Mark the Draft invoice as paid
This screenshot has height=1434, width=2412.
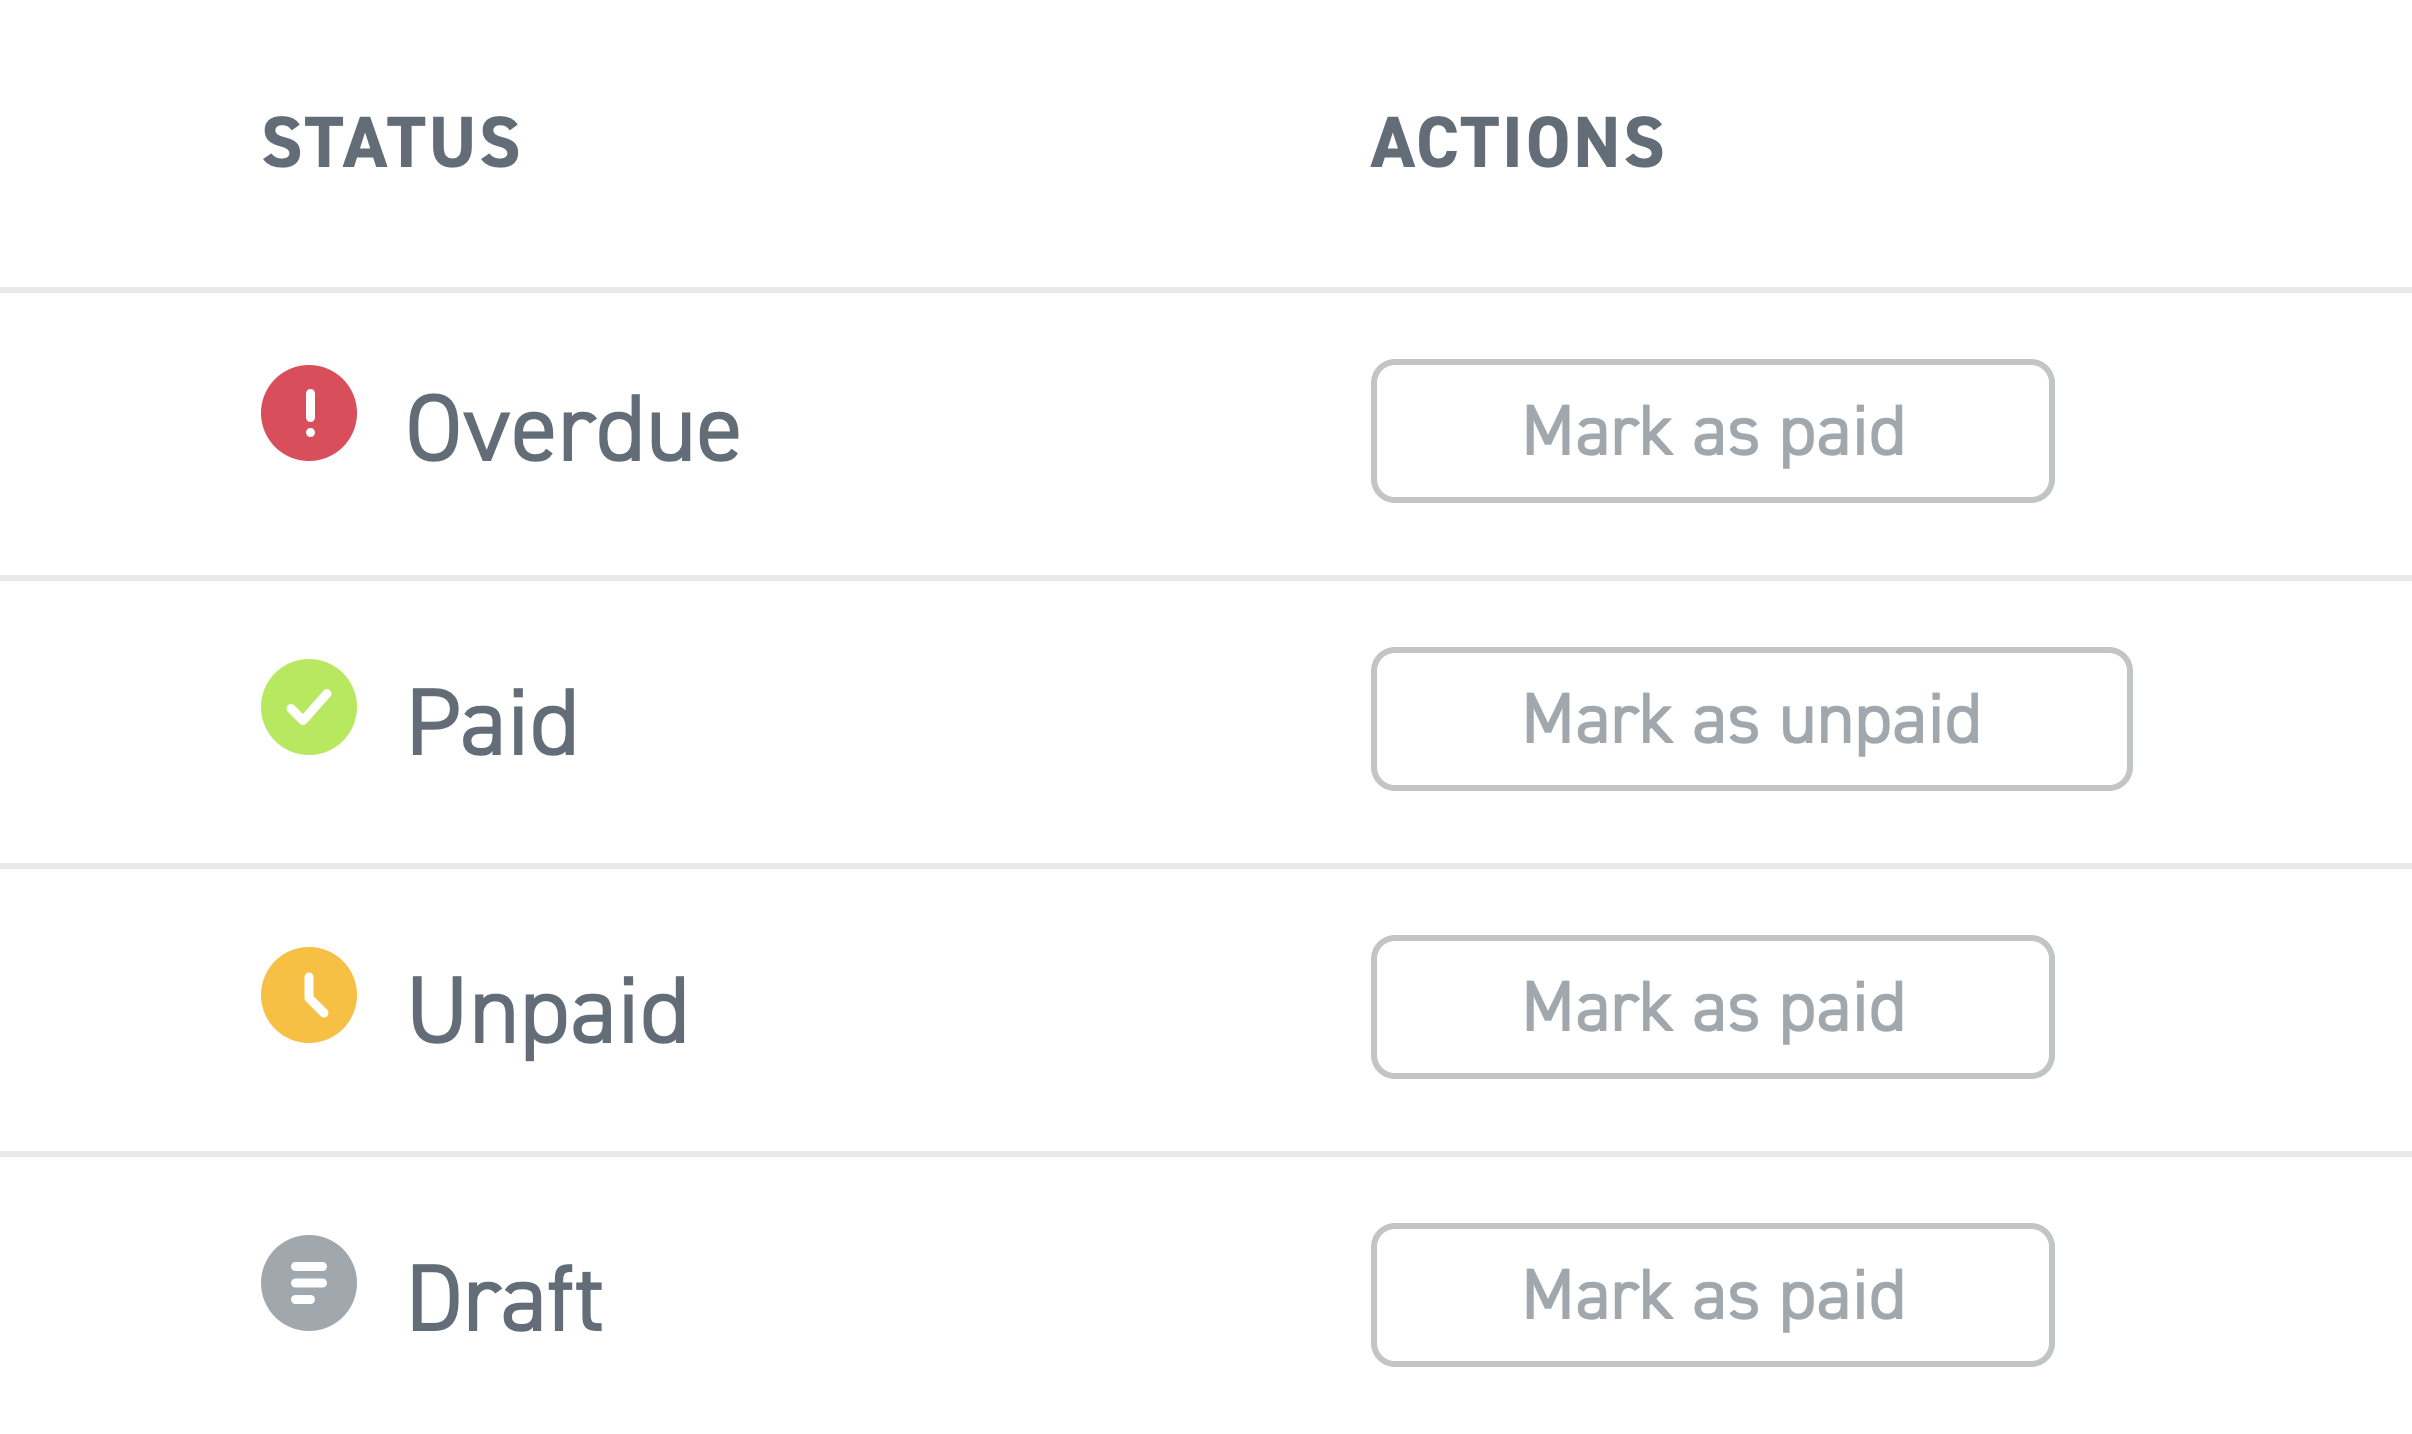[1713, 1295]
